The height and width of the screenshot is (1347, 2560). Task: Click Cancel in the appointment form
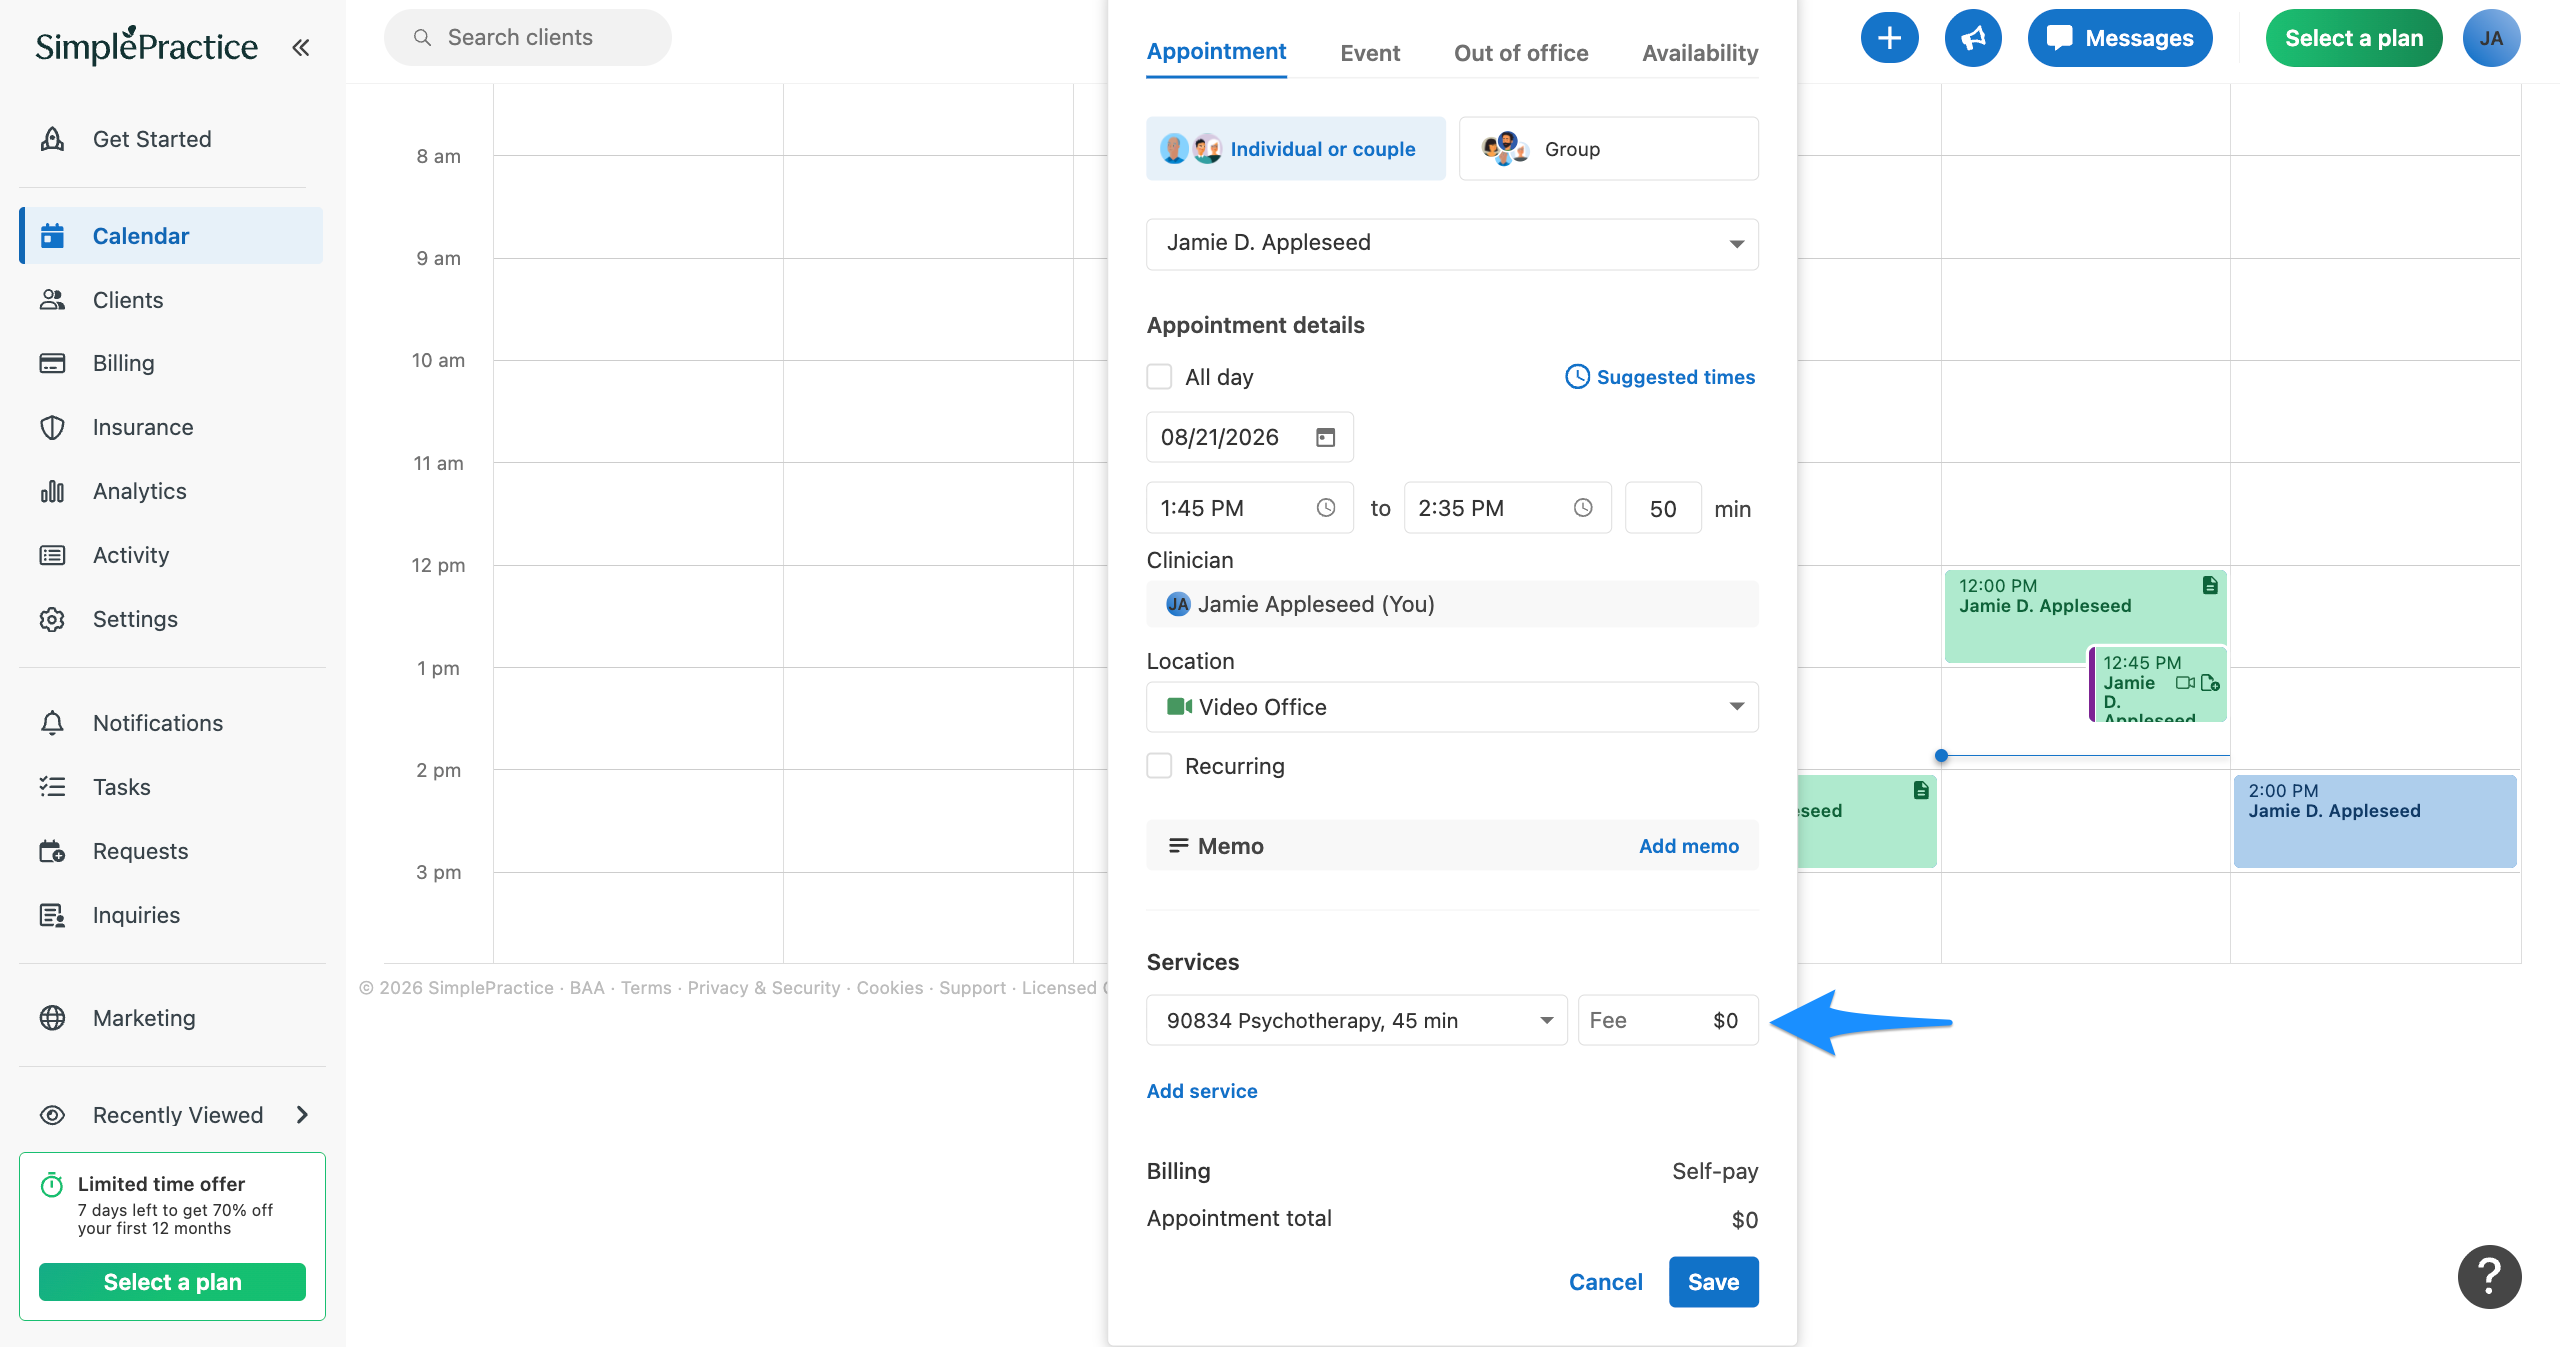(1605, 1282)
